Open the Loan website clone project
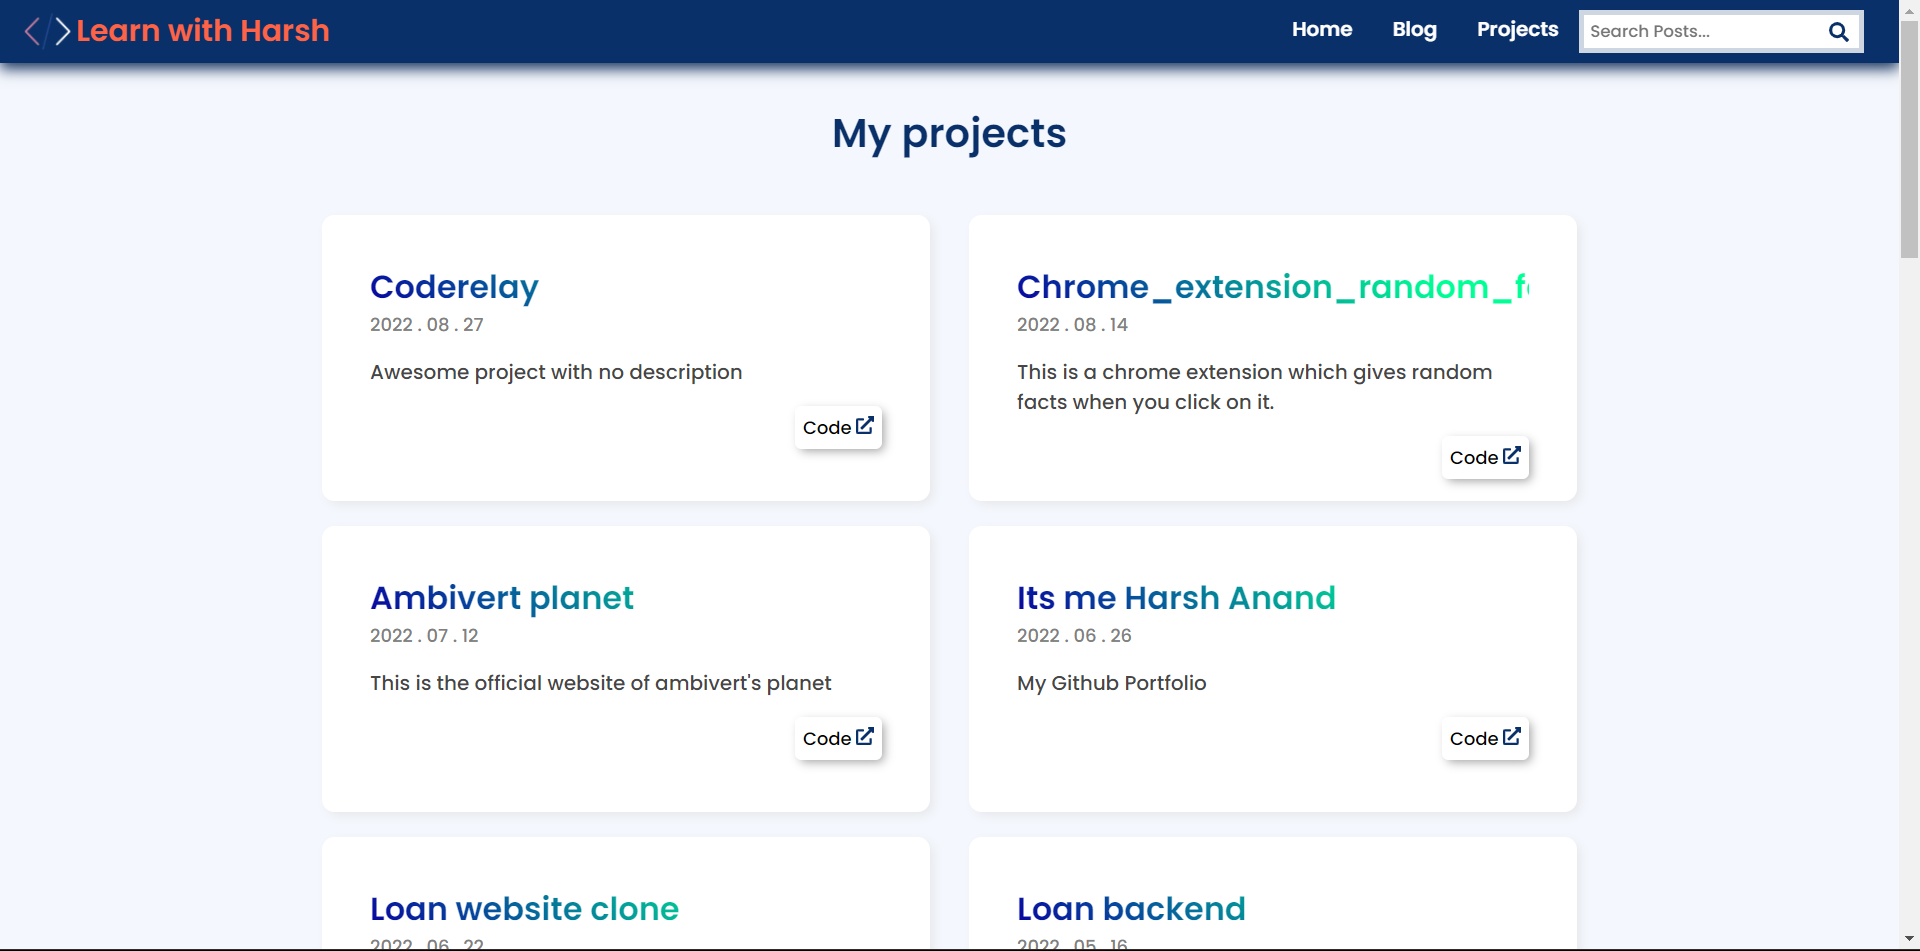 coord(524,909)
